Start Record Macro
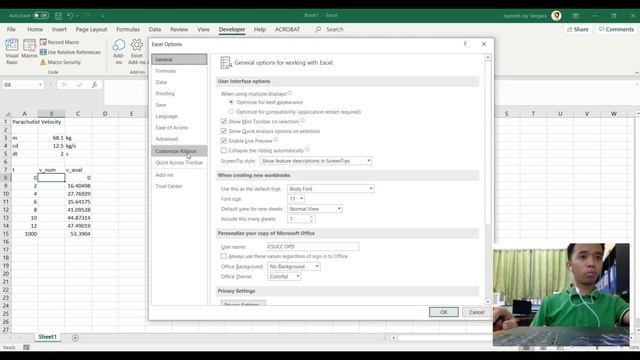 [60, 42]
